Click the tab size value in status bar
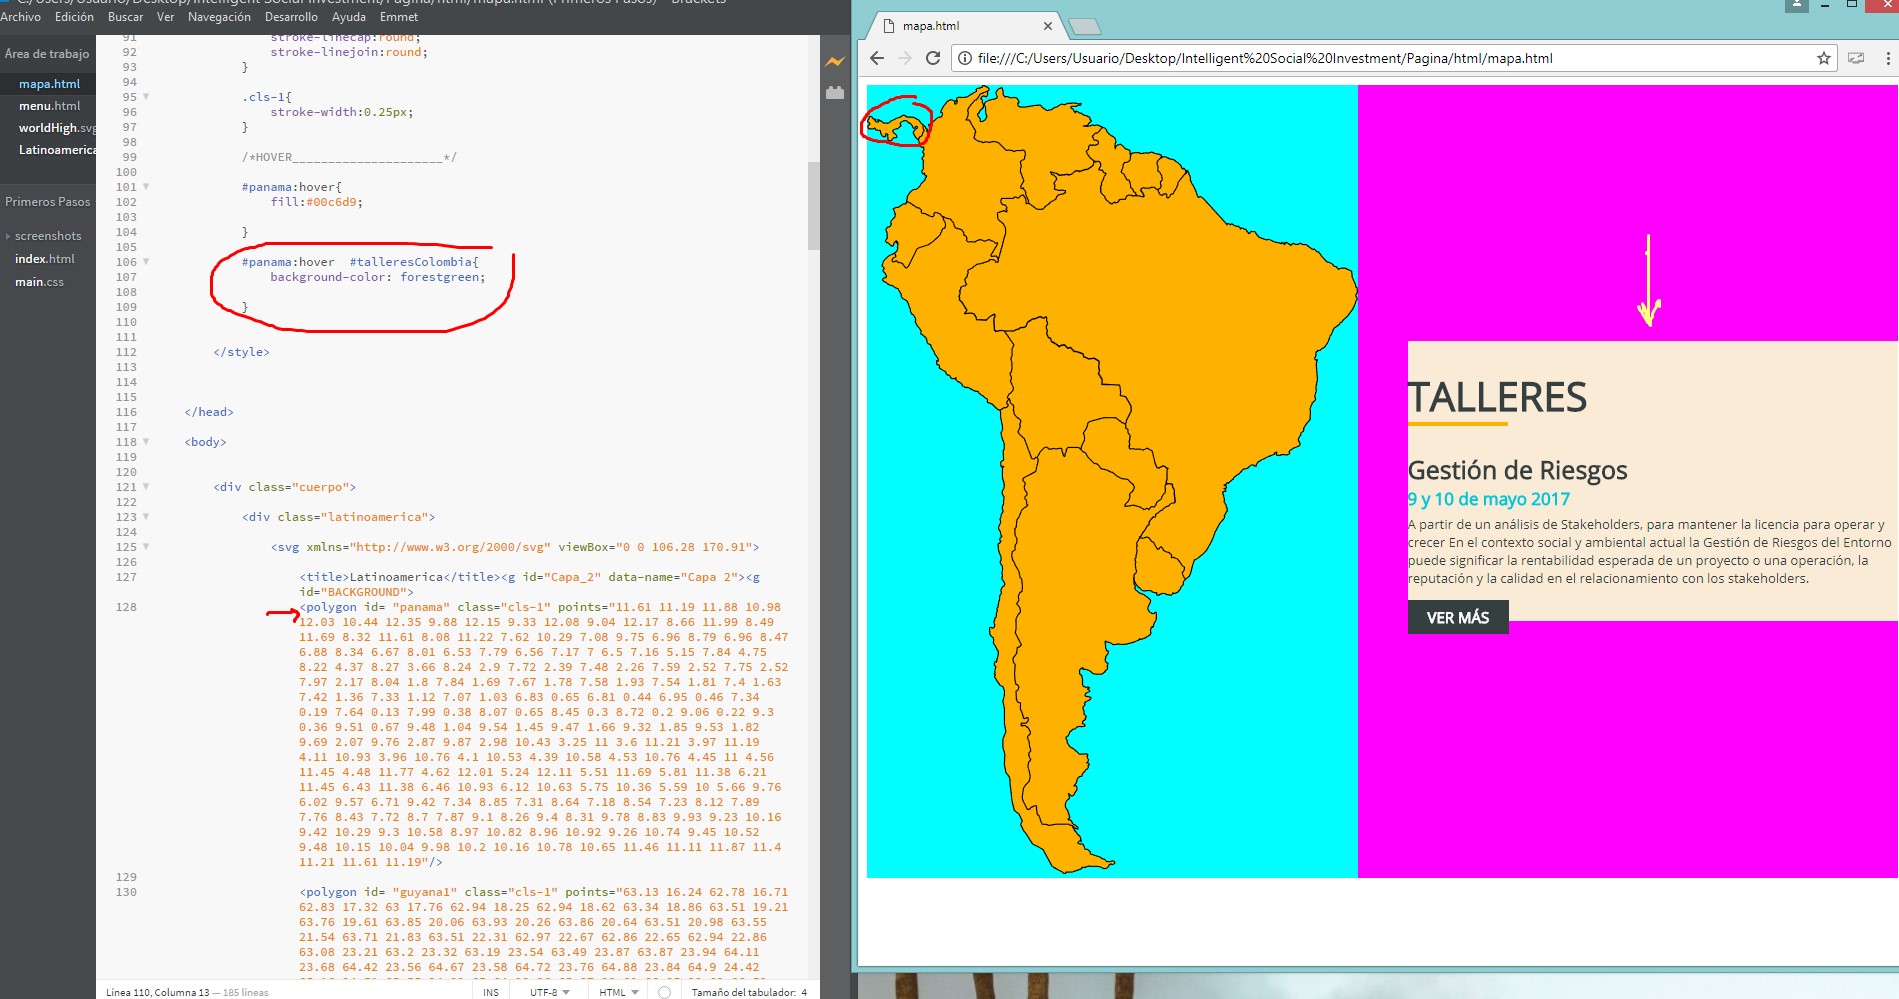This screenshot has height=999, width=1899. pyautogui.click(x=803, y=992)
